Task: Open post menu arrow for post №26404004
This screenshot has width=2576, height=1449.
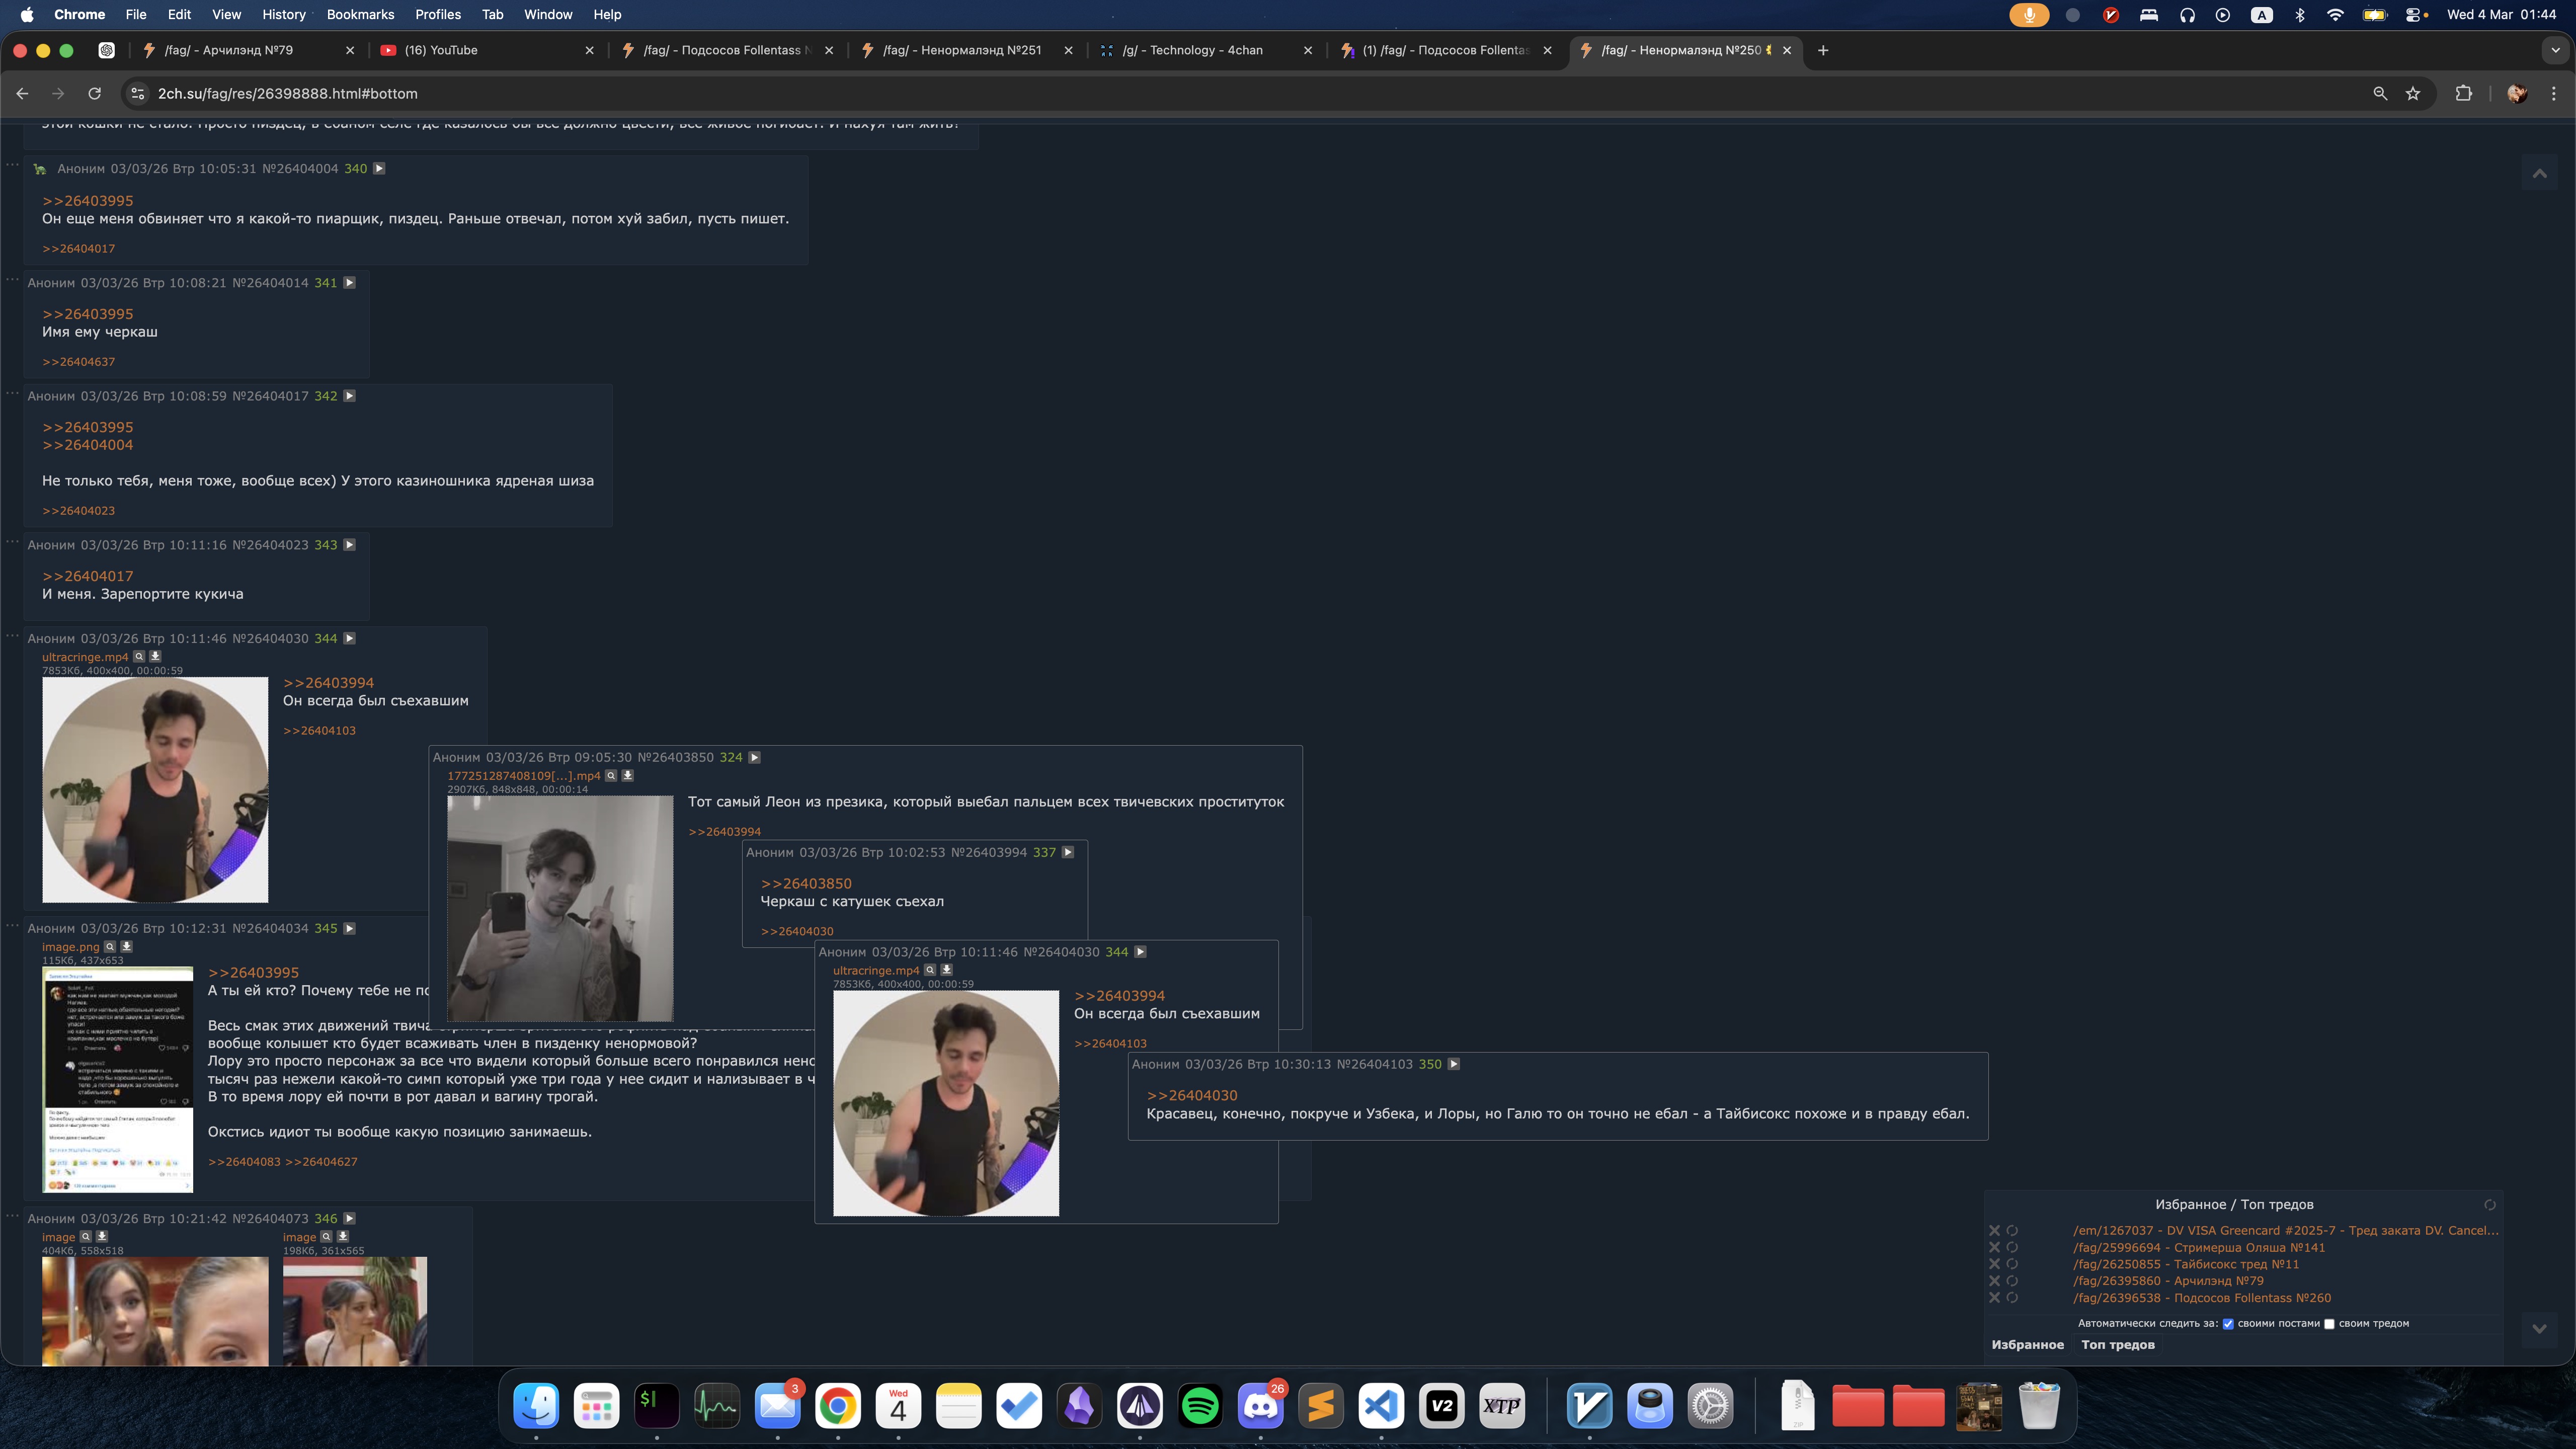Action: pyautogui.click(x=379, y=169)
